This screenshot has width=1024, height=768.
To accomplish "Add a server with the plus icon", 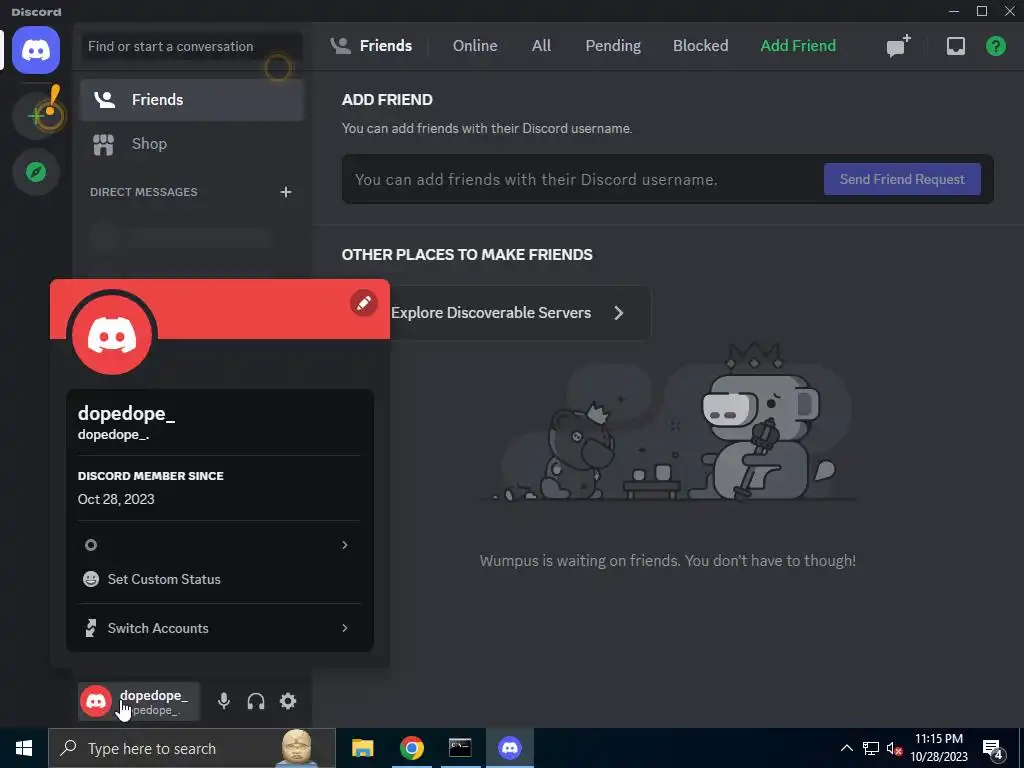I will [x=36, y=116].
